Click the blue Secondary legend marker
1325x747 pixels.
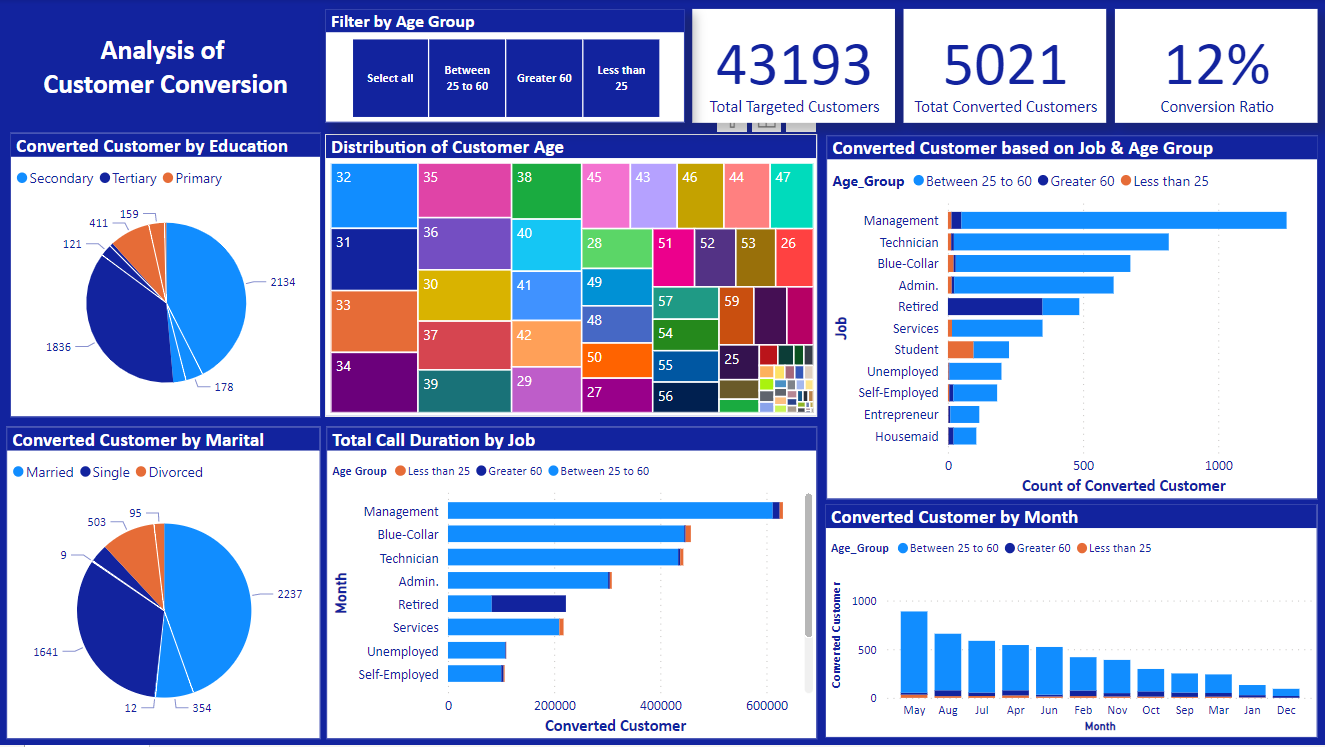pos(23,178)
